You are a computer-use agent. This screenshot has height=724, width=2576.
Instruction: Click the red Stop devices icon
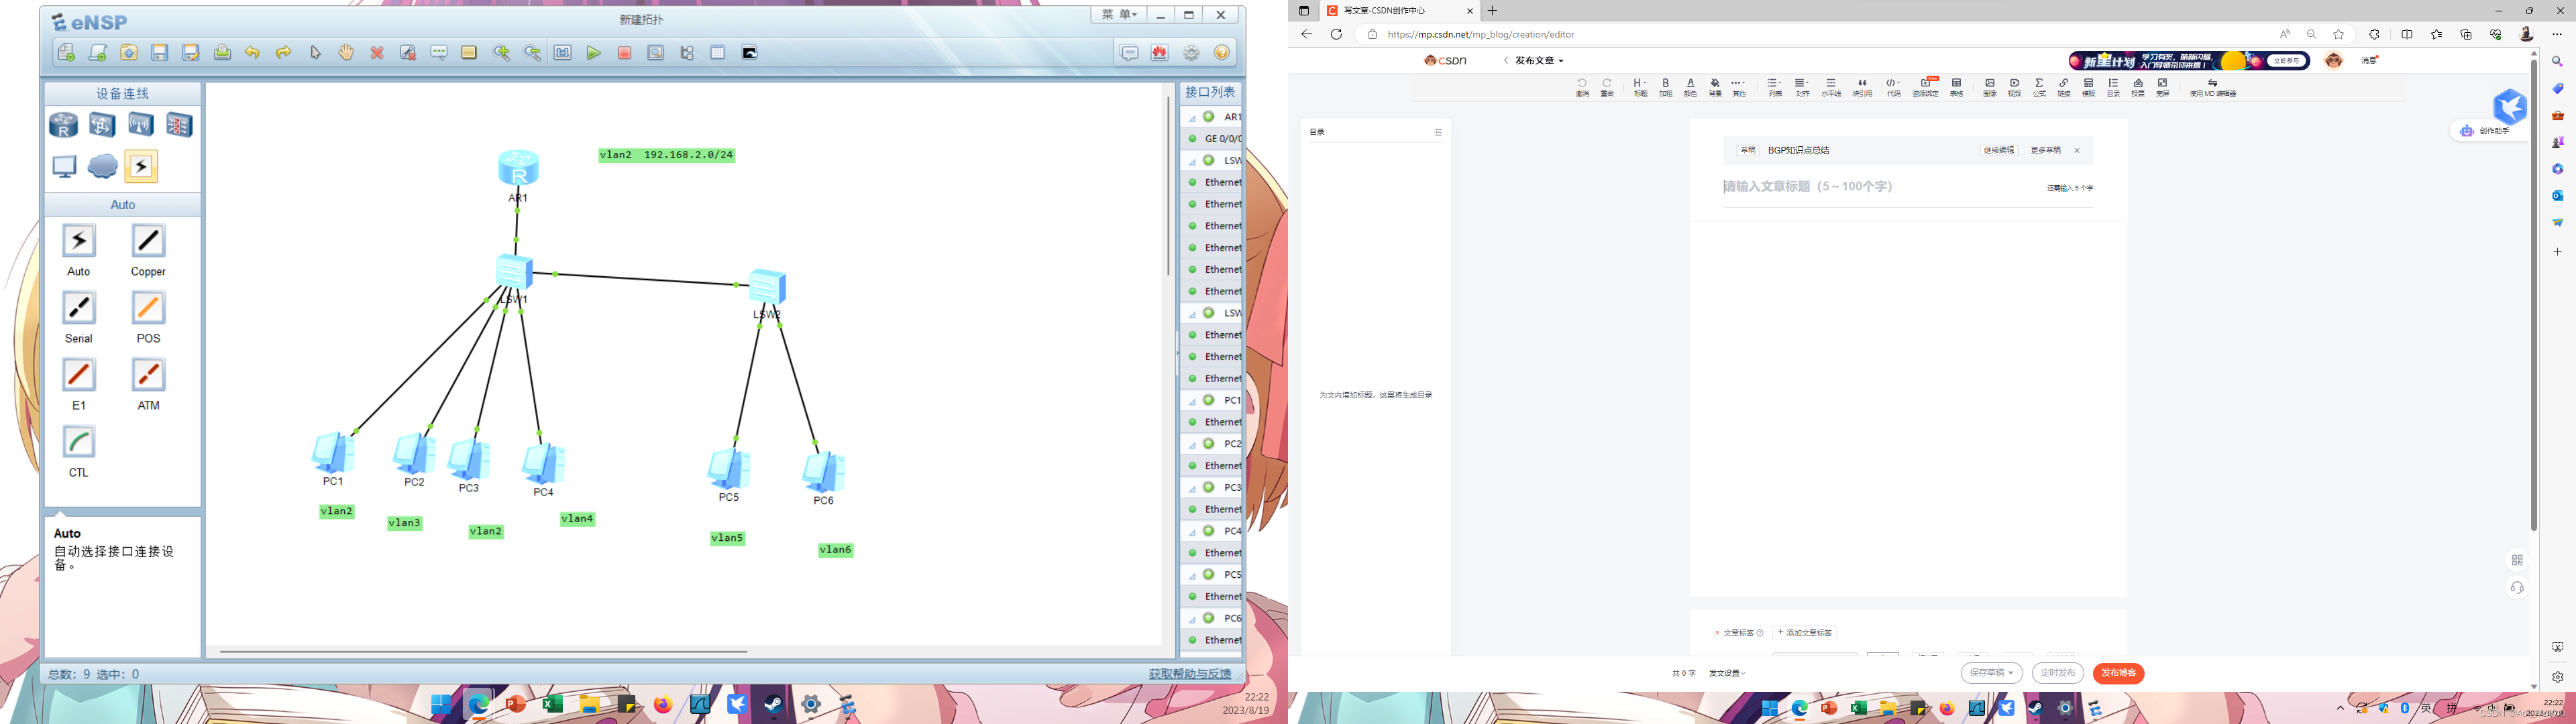625,53
